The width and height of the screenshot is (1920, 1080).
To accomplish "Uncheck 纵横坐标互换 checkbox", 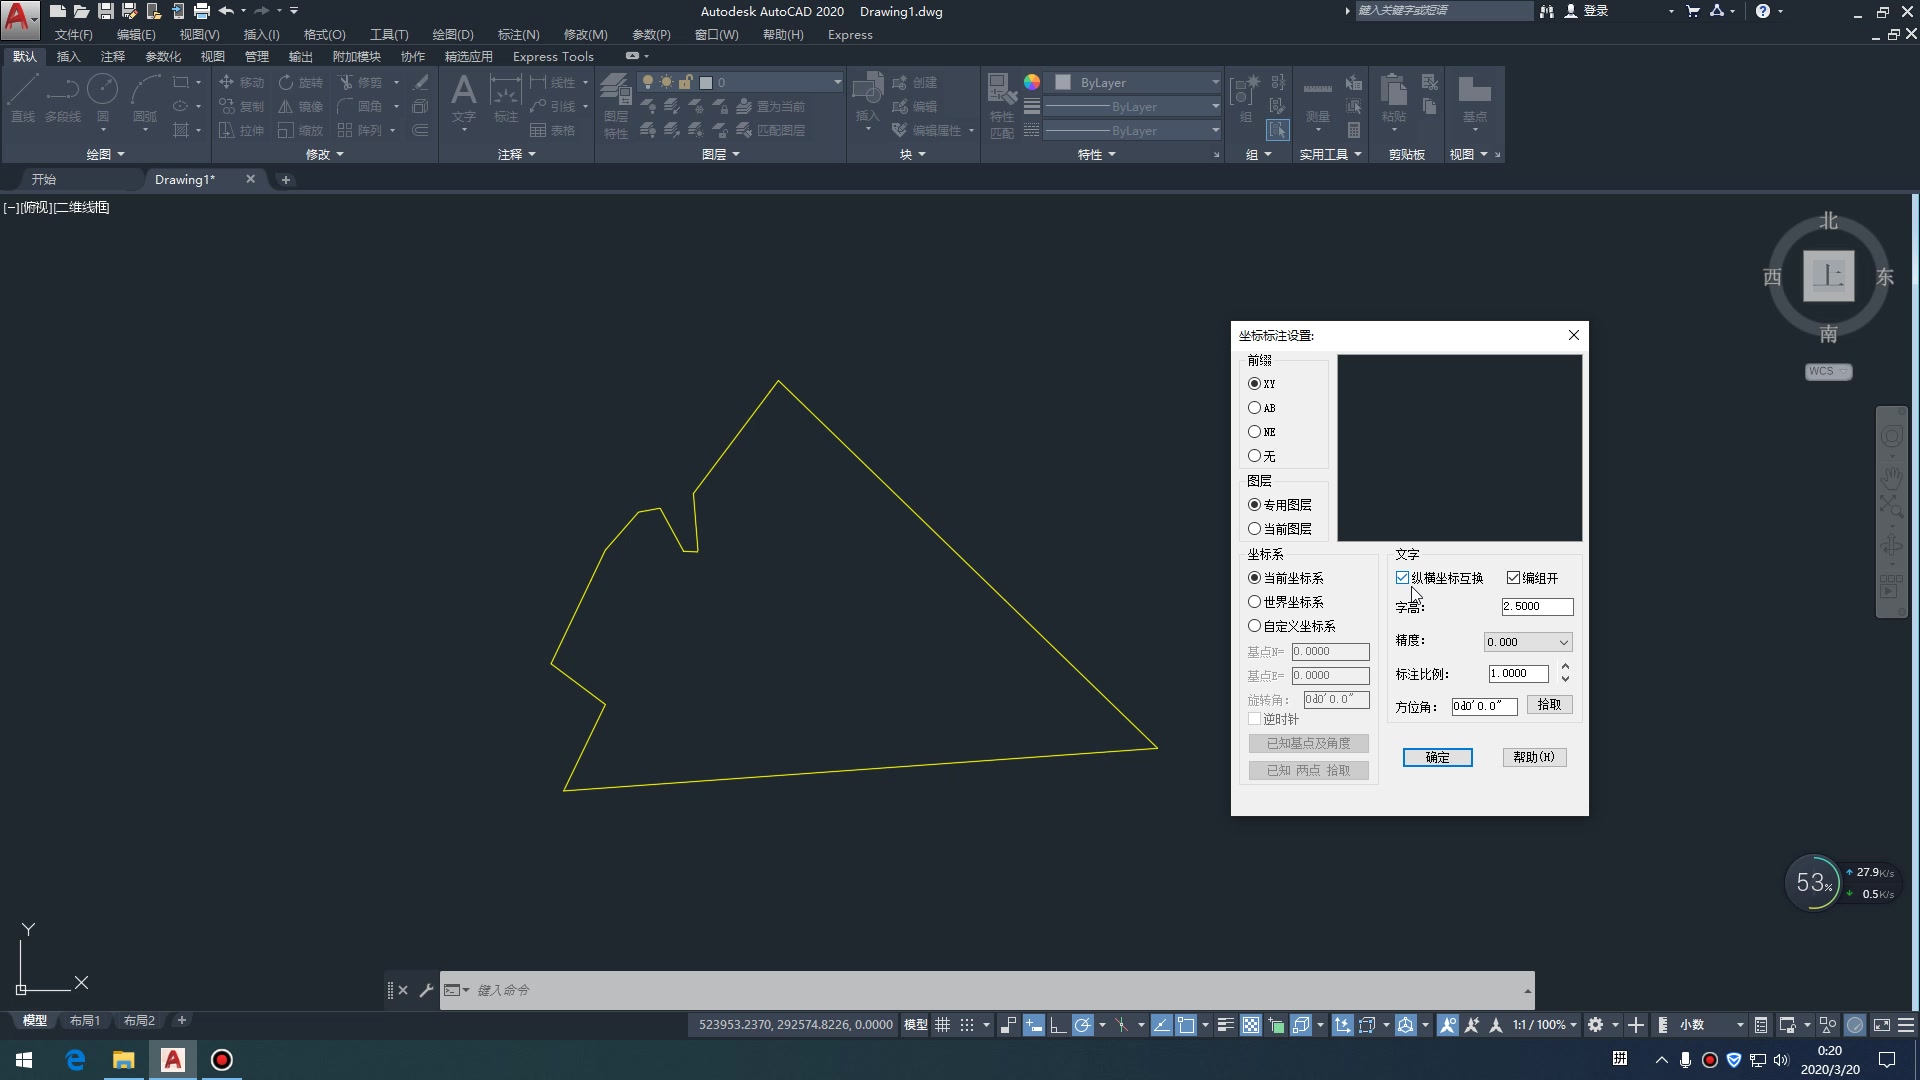I will coord(1402,578).
